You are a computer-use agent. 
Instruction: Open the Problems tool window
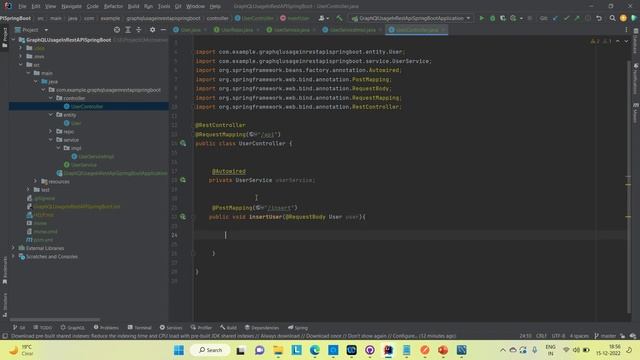106,327
